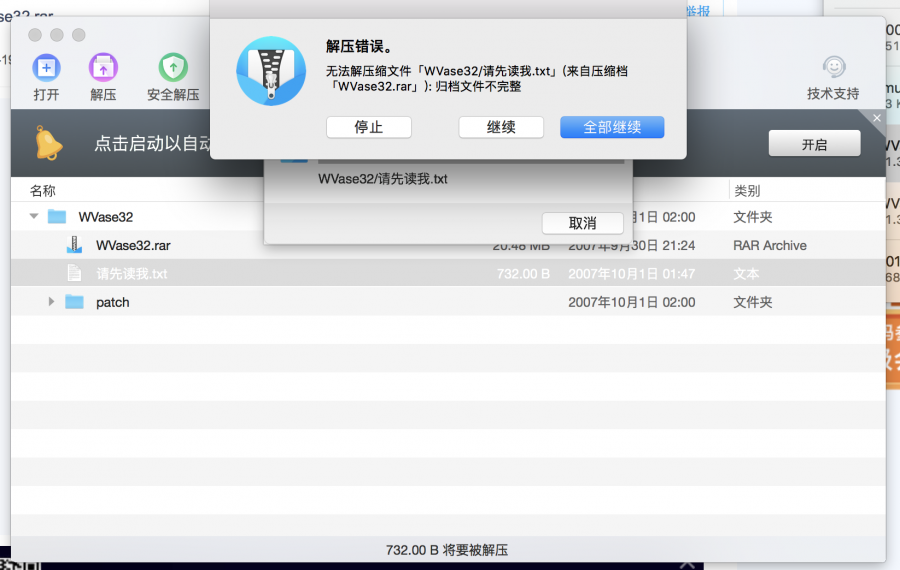Select the WVase32 folder row name
The image size is (900, 570).
[x=106, y=217]
